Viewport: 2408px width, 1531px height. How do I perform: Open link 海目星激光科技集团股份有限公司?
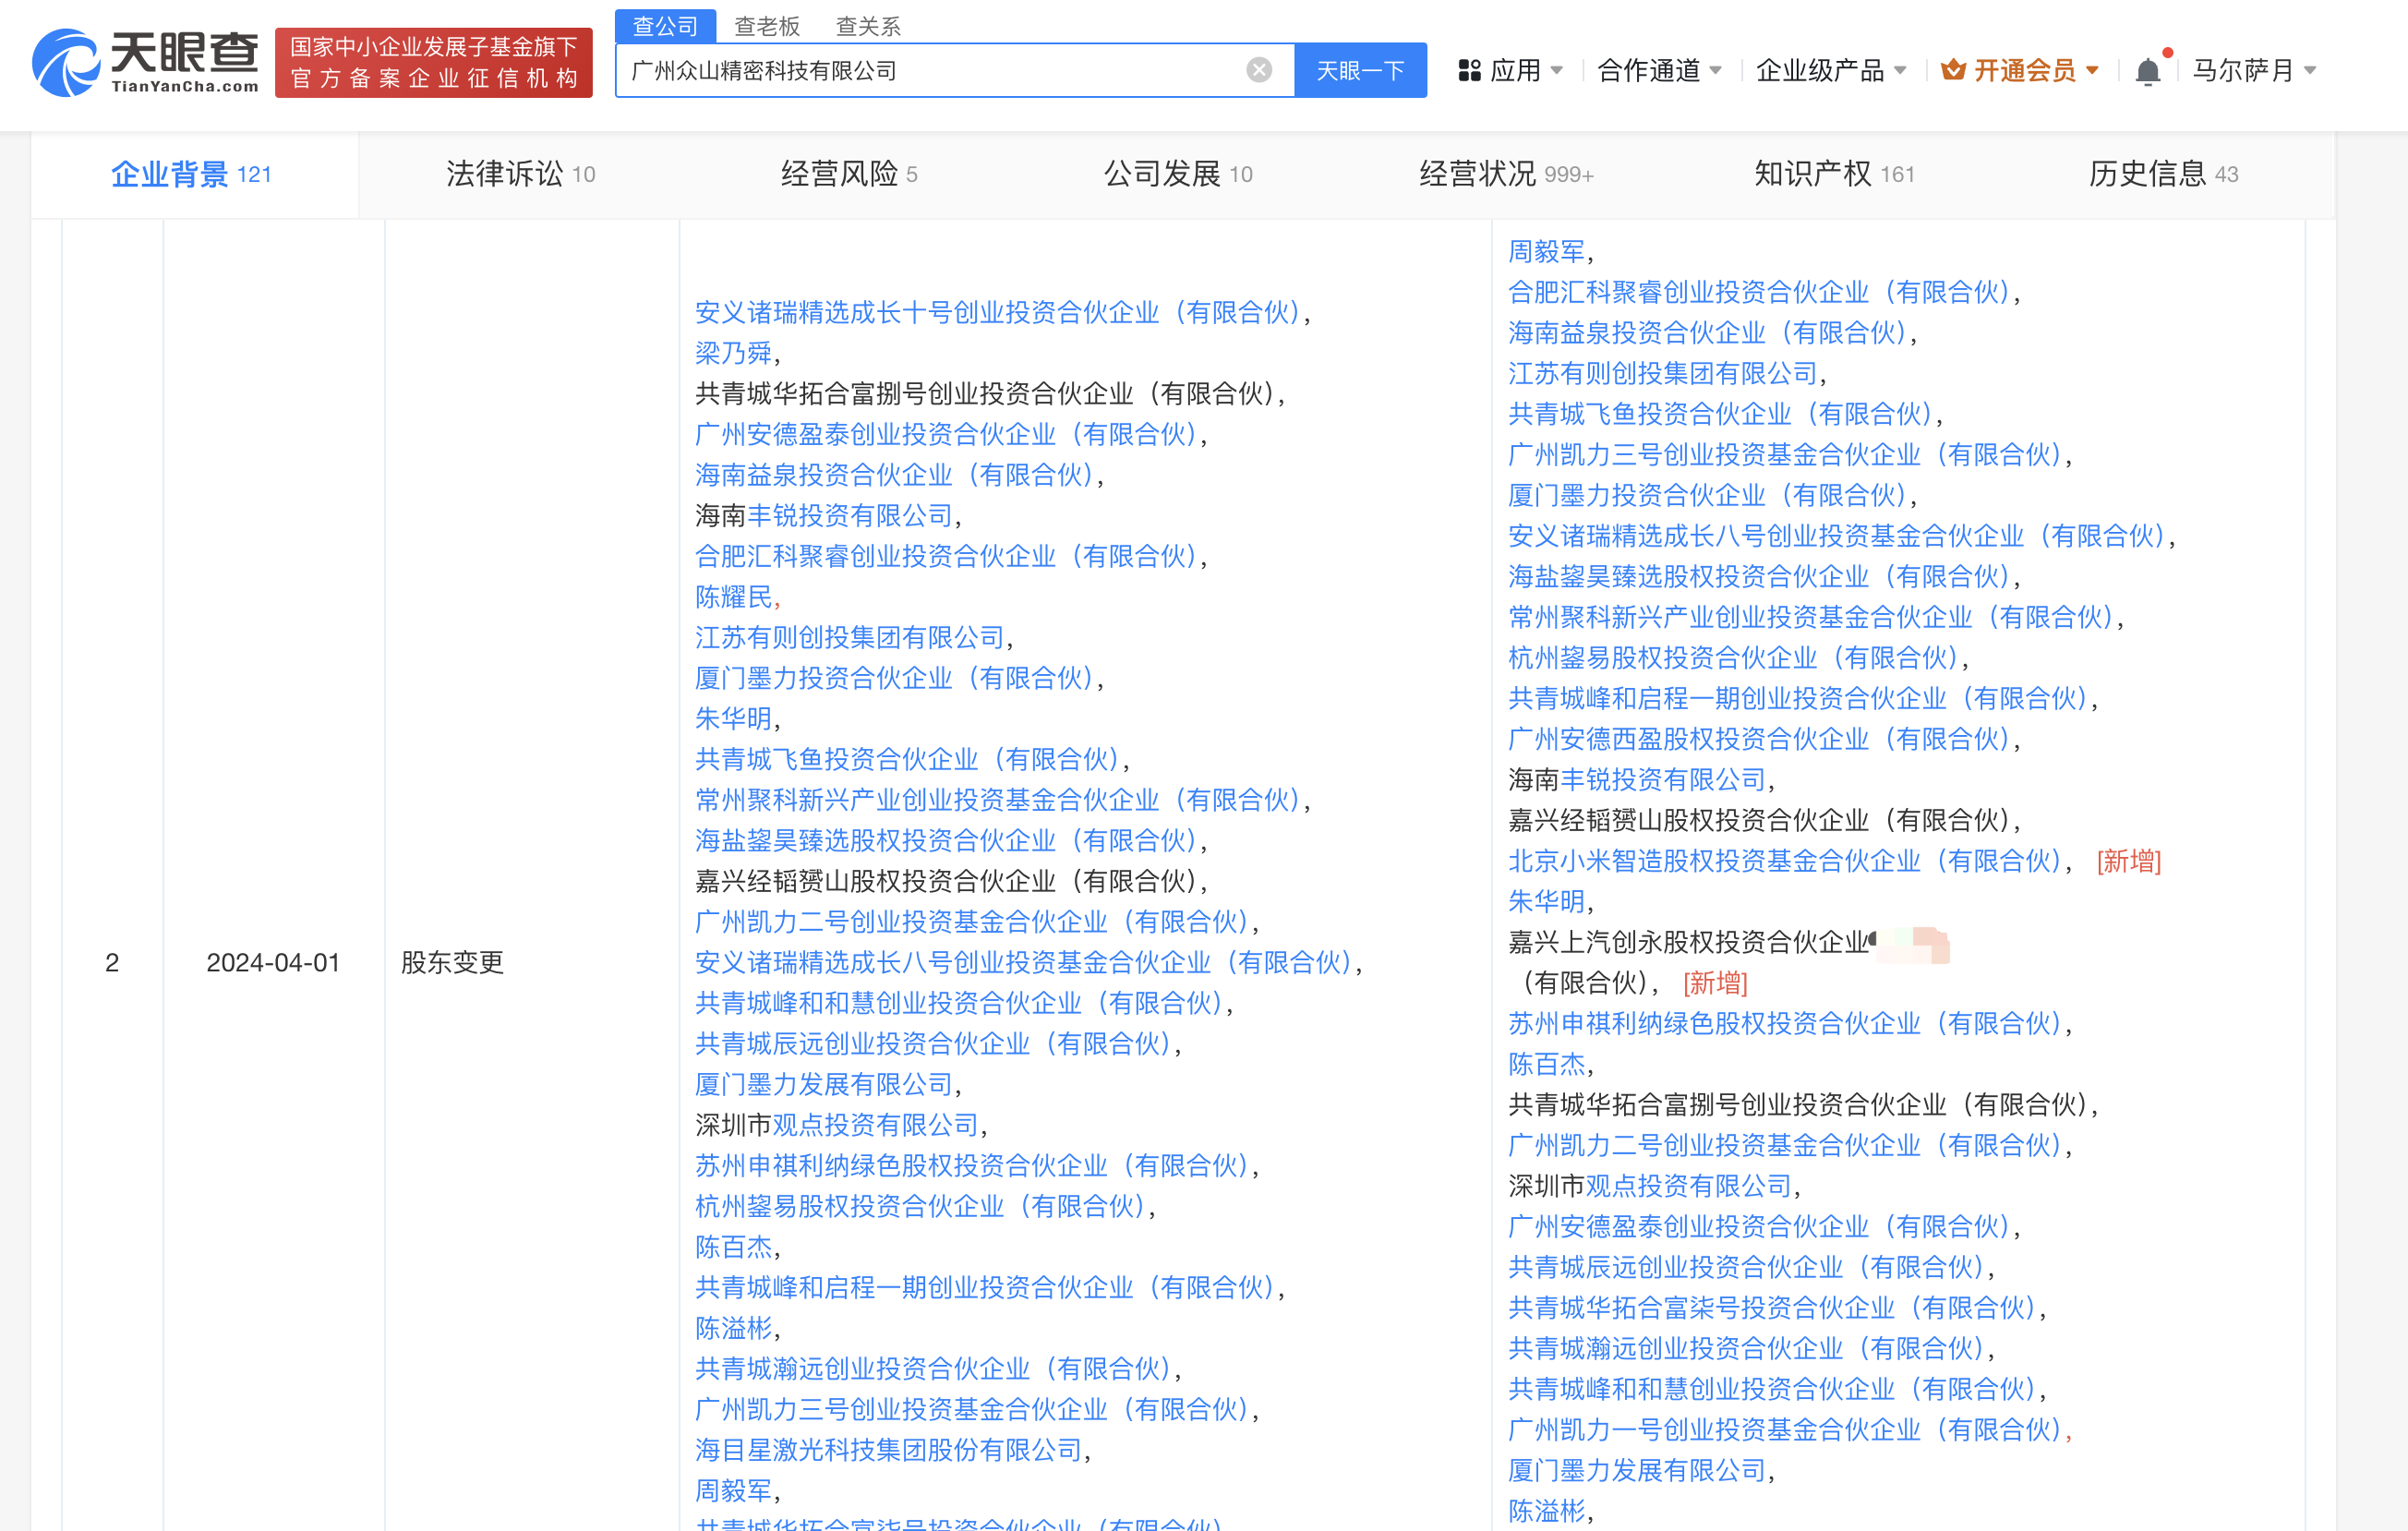tap(889, 1450)
